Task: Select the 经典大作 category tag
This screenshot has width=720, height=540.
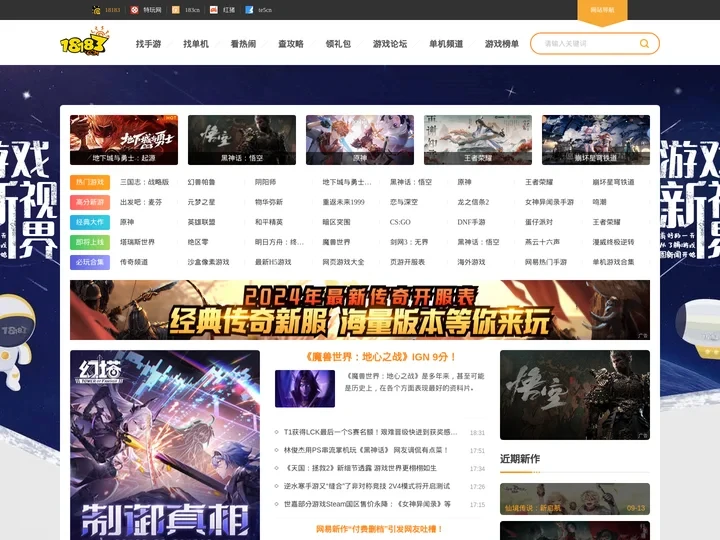Action: click(90, 222)
